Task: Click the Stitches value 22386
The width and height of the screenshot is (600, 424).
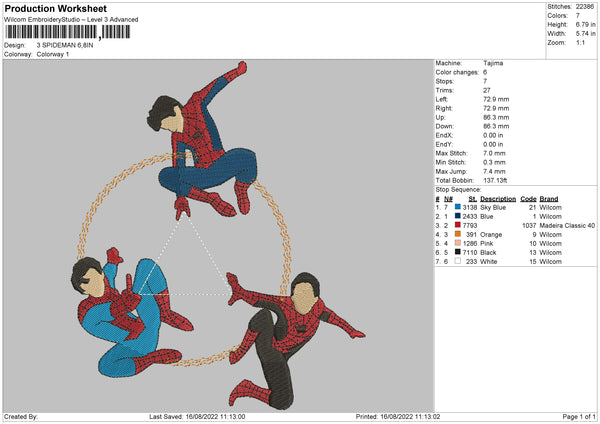Action: pyautogui.click(x=585, y=7)
